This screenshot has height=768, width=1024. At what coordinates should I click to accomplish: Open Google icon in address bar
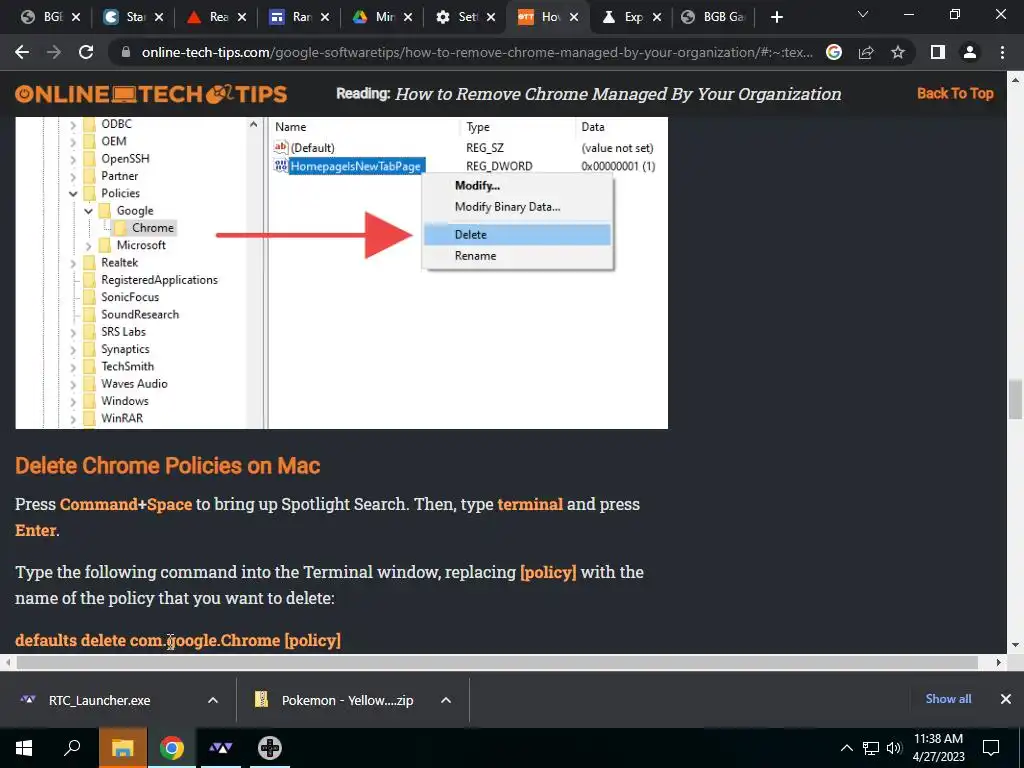point(833,52)
